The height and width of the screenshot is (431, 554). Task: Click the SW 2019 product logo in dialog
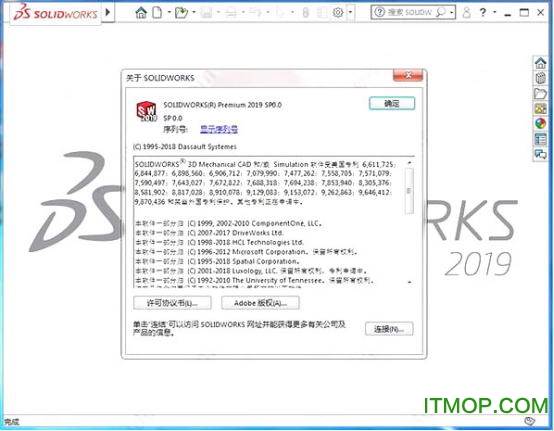(x=146, y=111)
